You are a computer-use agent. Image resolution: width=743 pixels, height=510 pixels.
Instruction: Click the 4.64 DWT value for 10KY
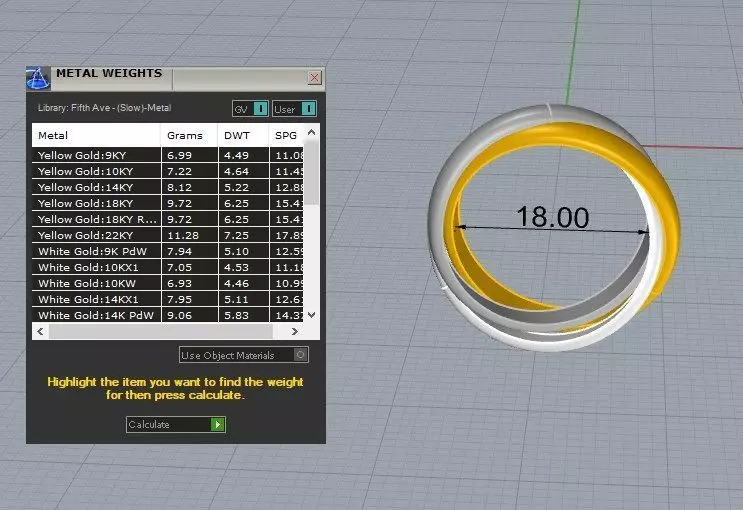(236, 172)
